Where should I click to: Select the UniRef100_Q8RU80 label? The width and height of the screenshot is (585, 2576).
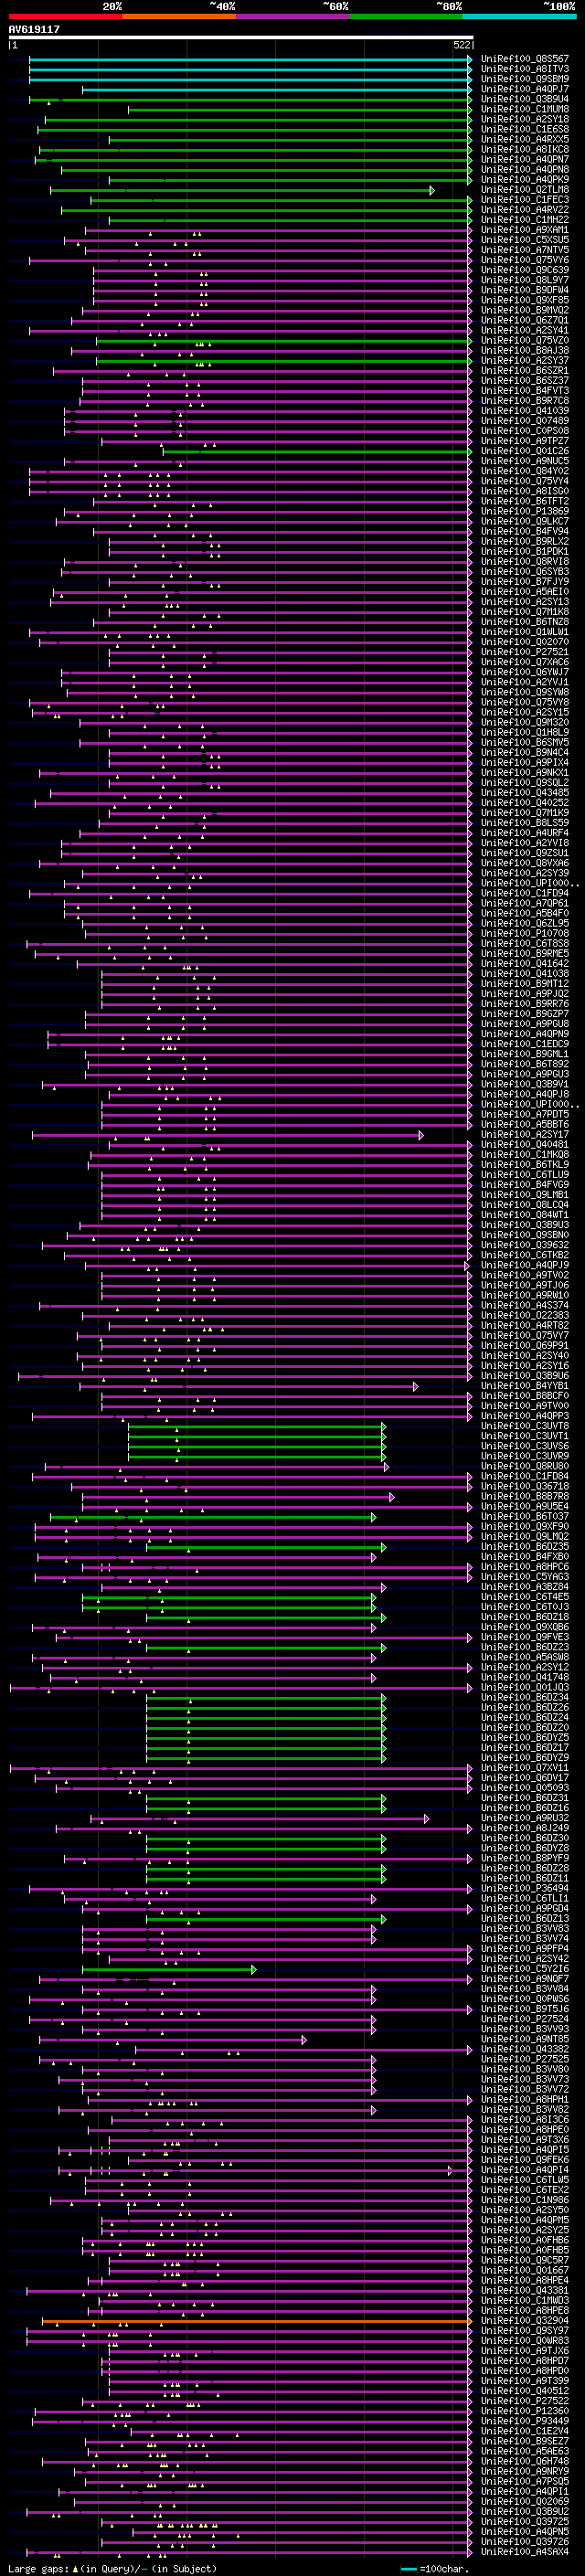(525, 1467)
